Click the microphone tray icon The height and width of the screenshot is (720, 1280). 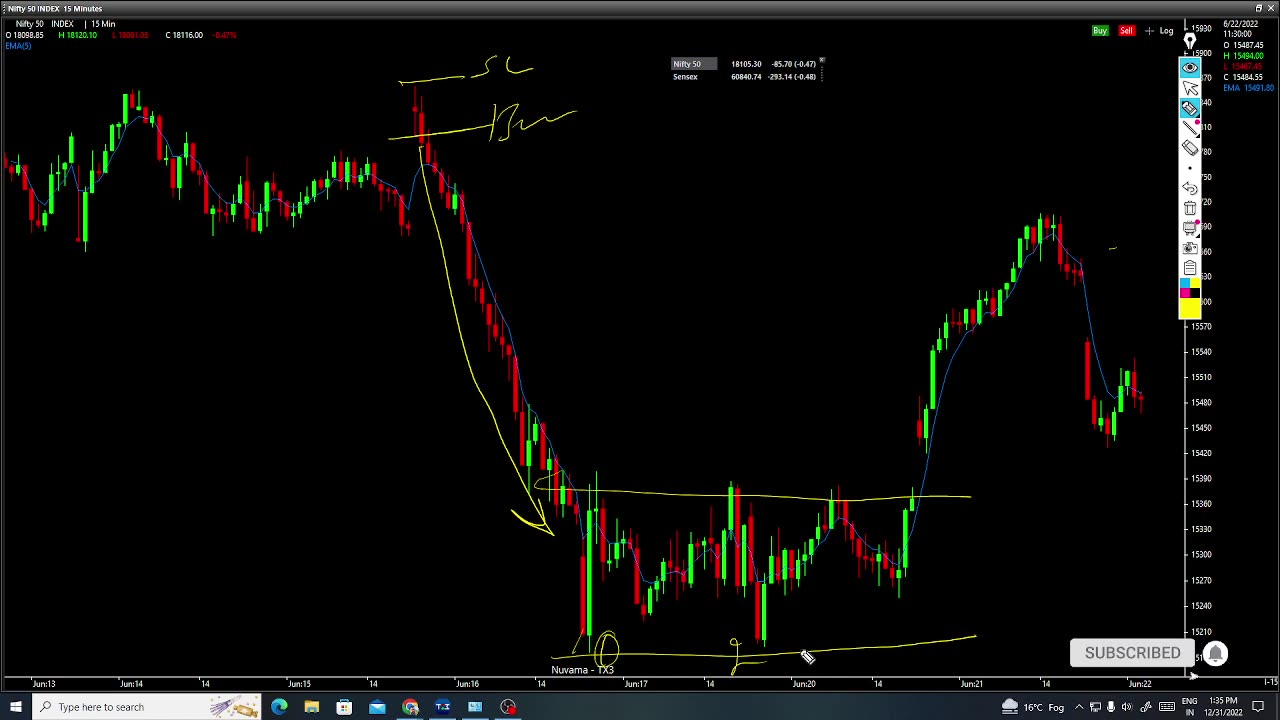(1110, 707)
